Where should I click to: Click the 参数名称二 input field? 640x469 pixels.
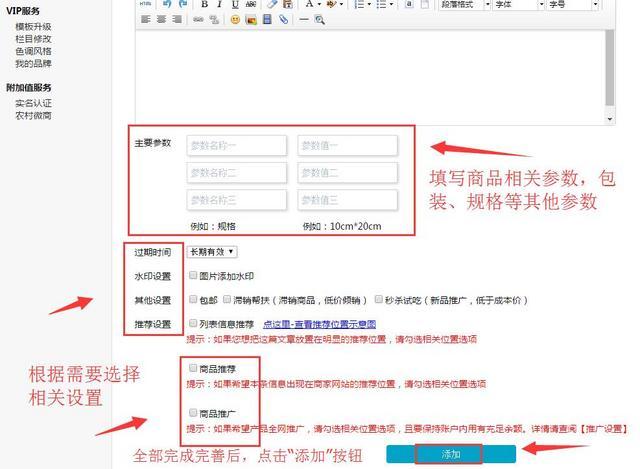click(237, 173)
